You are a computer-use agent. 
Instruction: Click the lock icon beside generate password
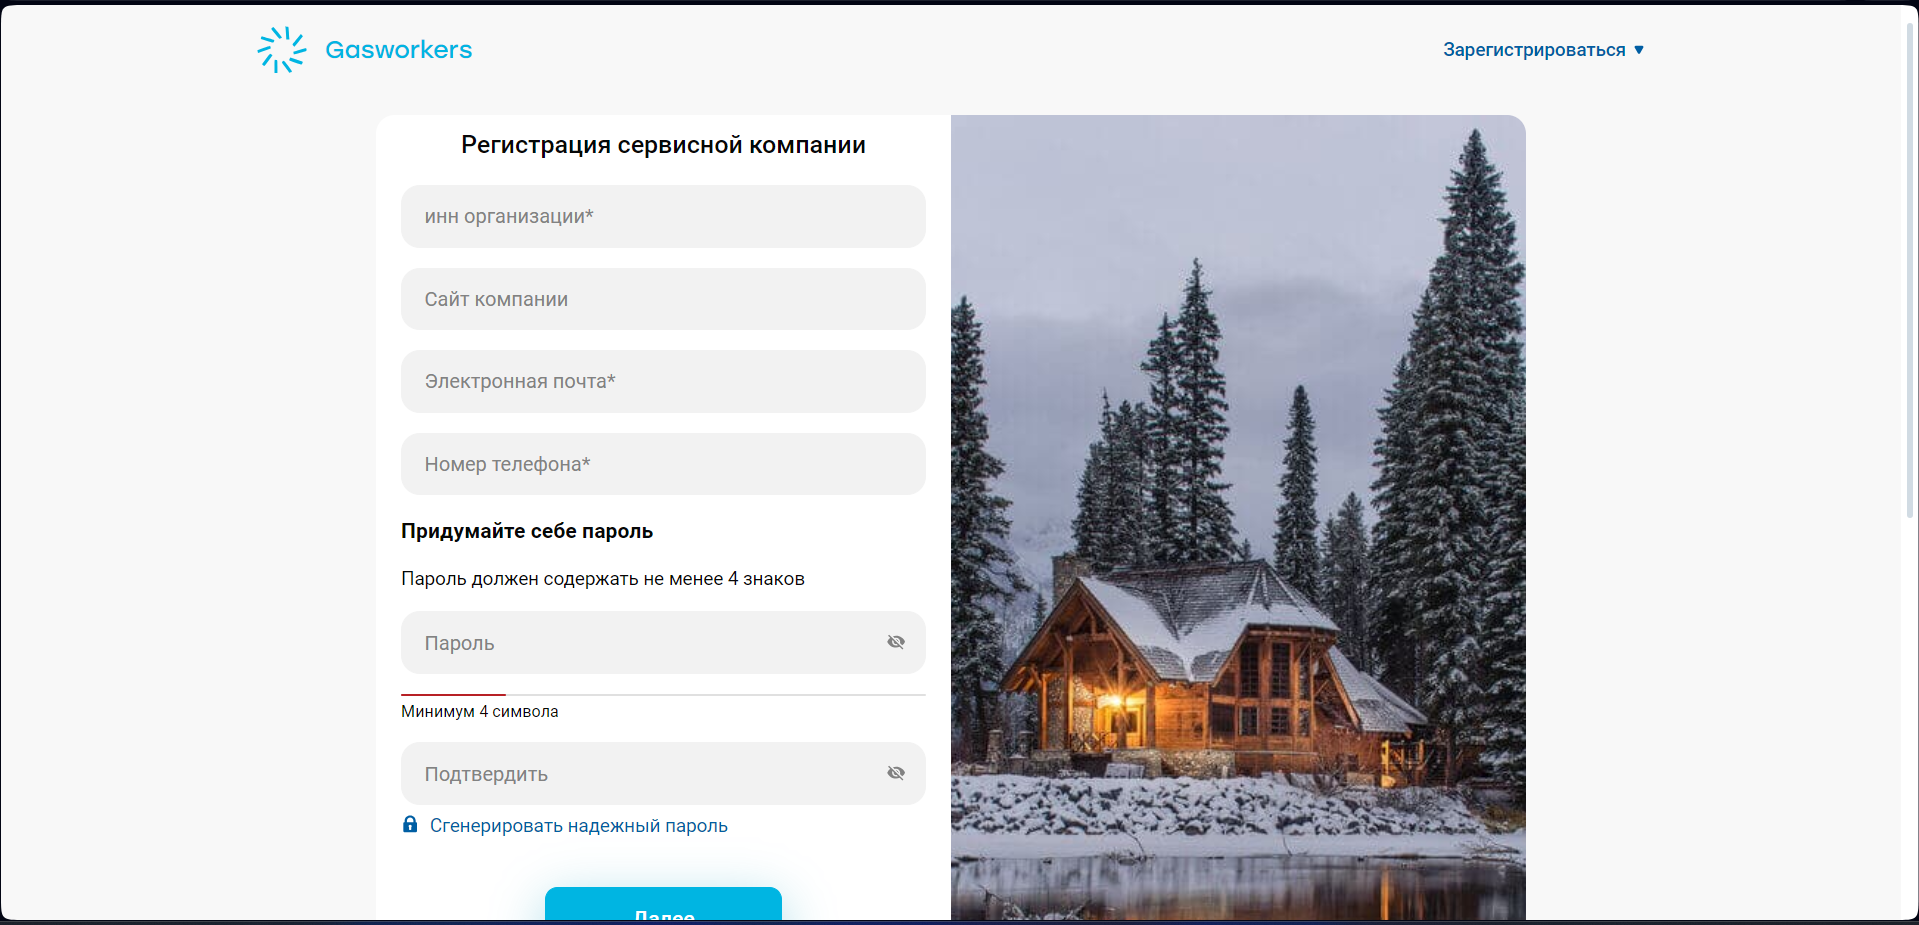click(410, 824)
